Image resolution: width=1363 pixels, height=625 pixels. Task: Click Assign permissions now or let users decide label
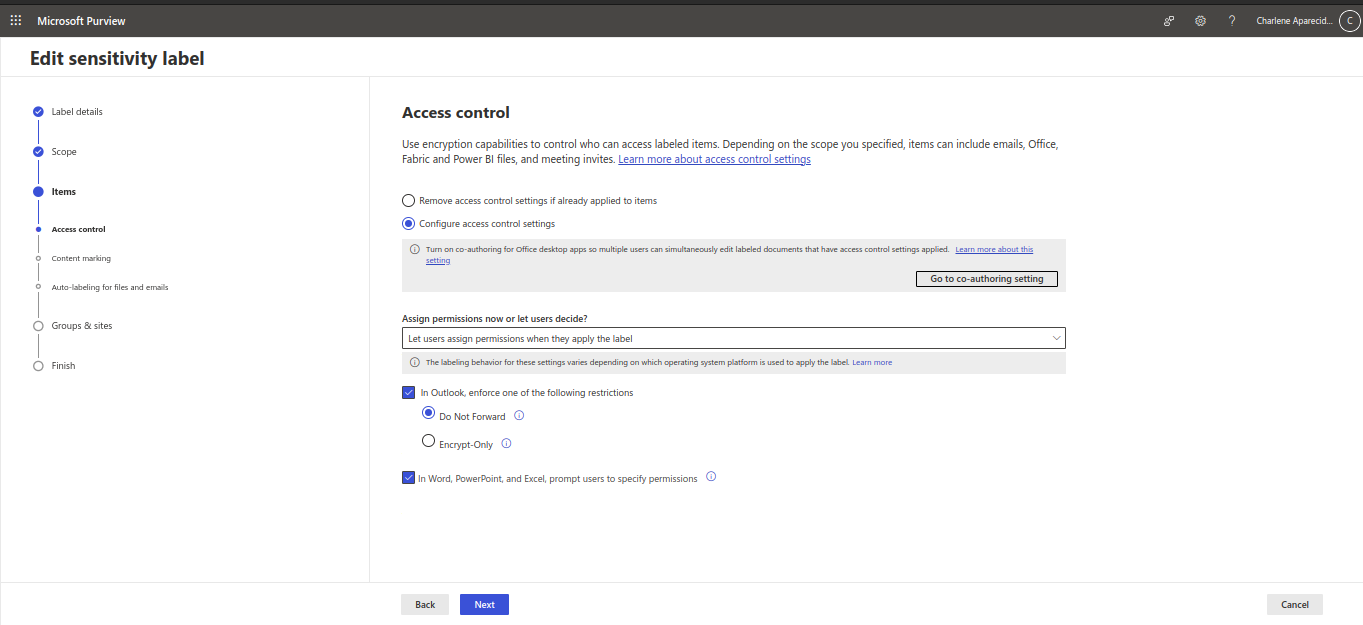click(495, 318)
